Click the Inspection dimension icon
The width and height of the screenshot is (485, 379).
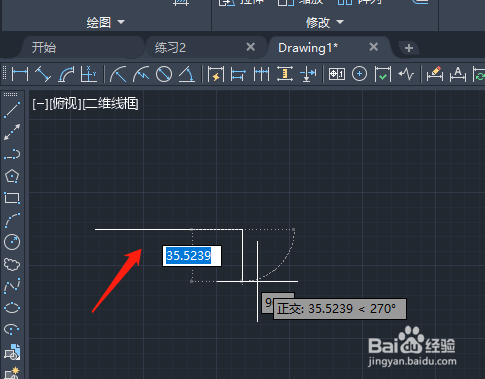click(383, 74)
